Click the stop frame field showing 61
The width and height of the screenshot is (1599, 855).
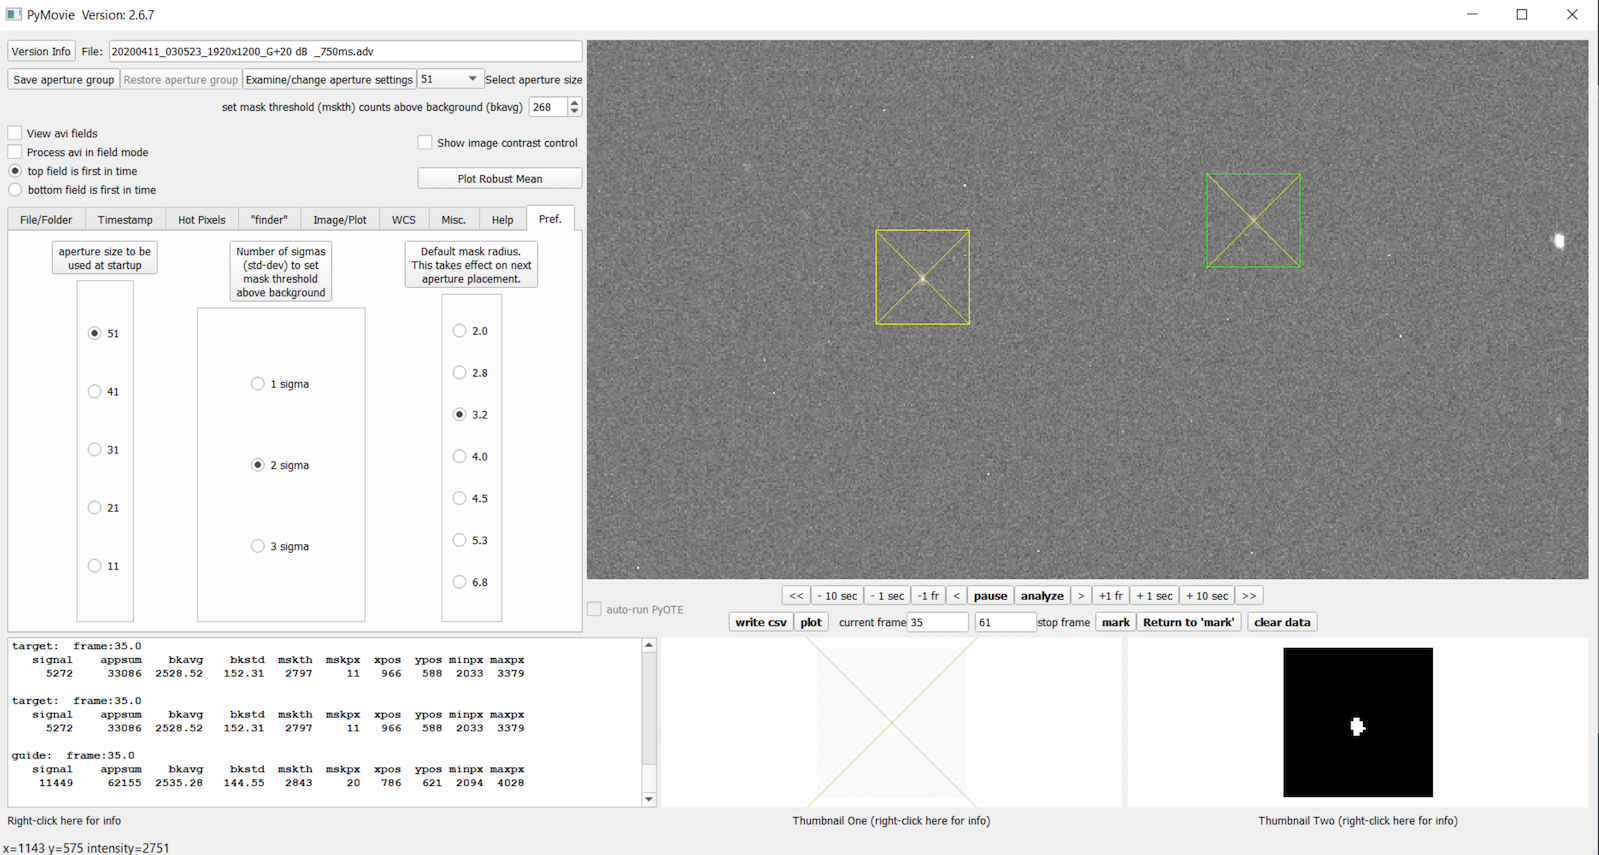(1004, 622)
